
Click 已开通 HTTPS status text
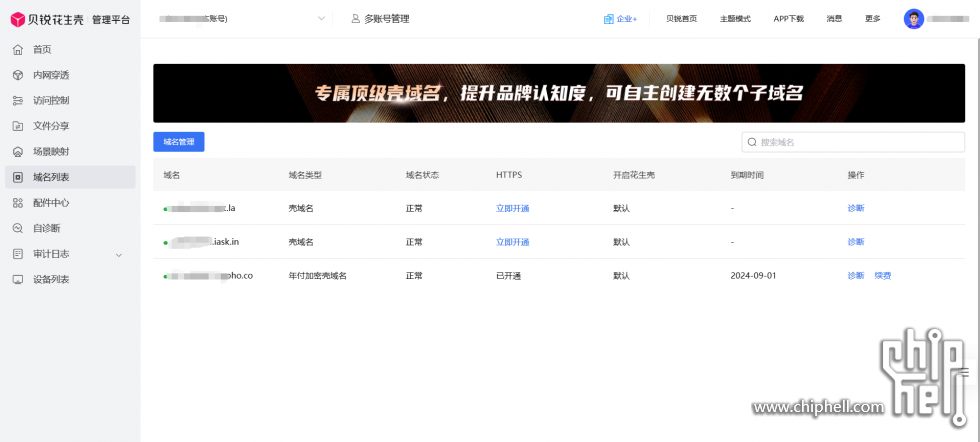click(x=508, y=276)
